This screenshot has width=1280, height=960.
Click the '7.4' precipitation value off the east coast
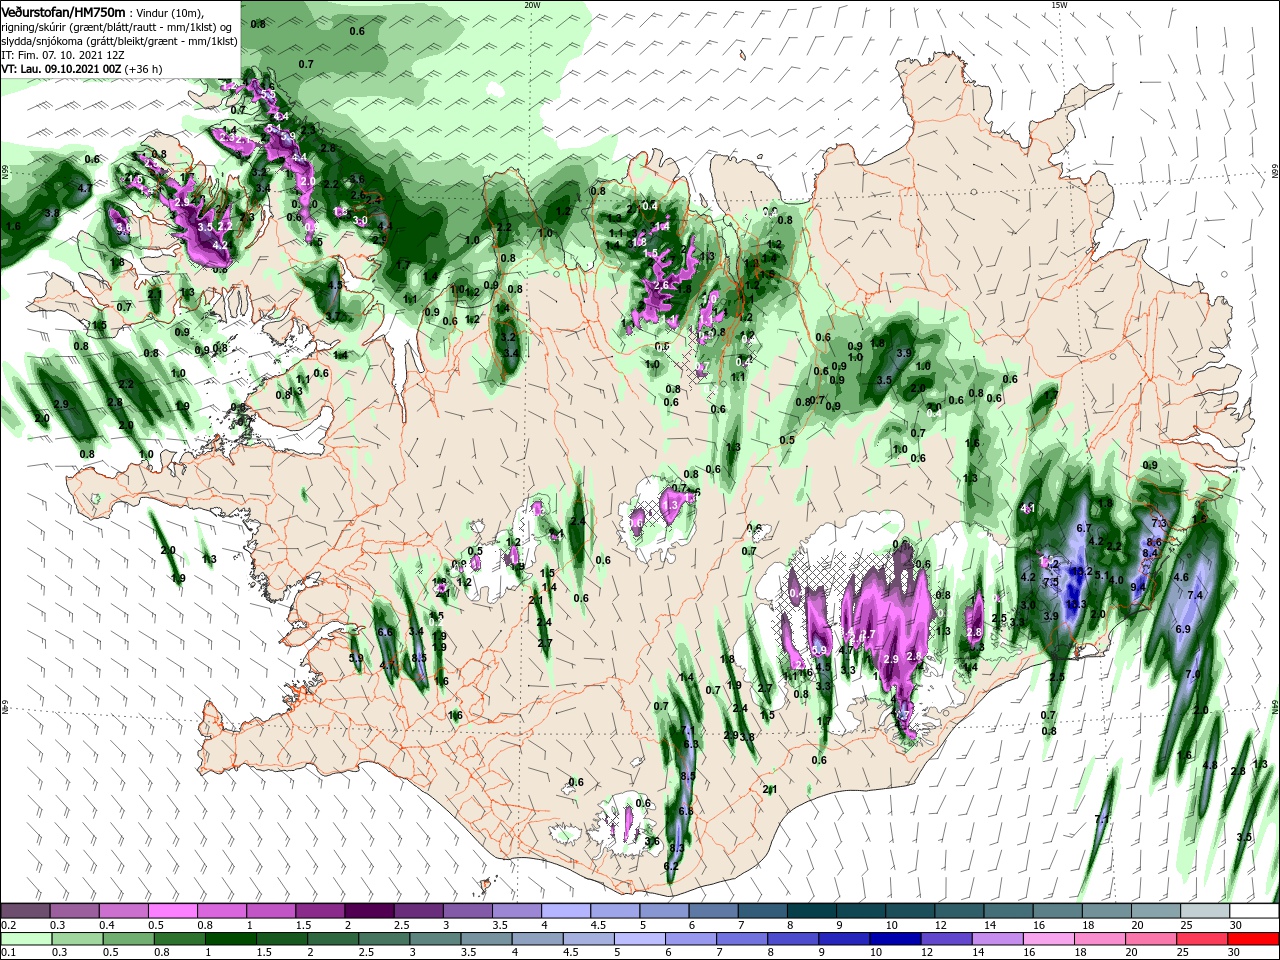(x=1194, y=595)
